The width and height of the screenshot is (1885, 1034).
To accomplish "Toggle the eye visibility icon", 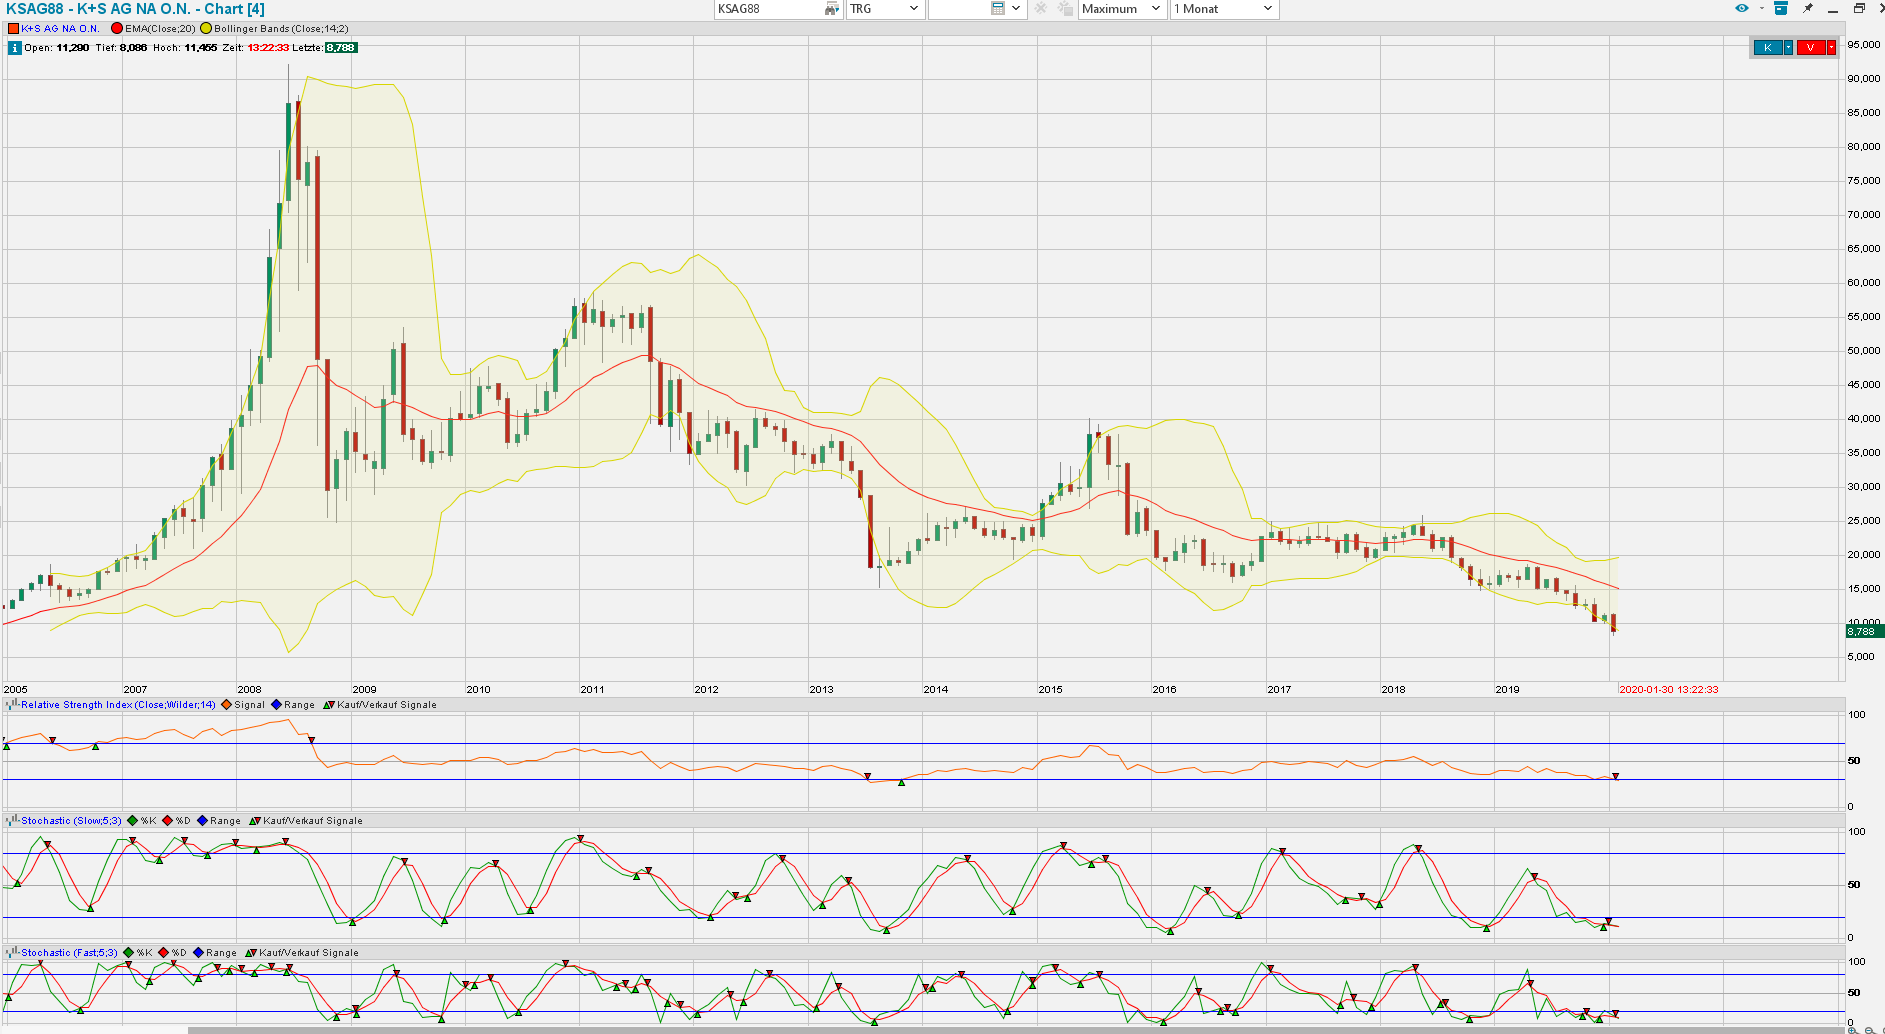I will pos(1742,9).
